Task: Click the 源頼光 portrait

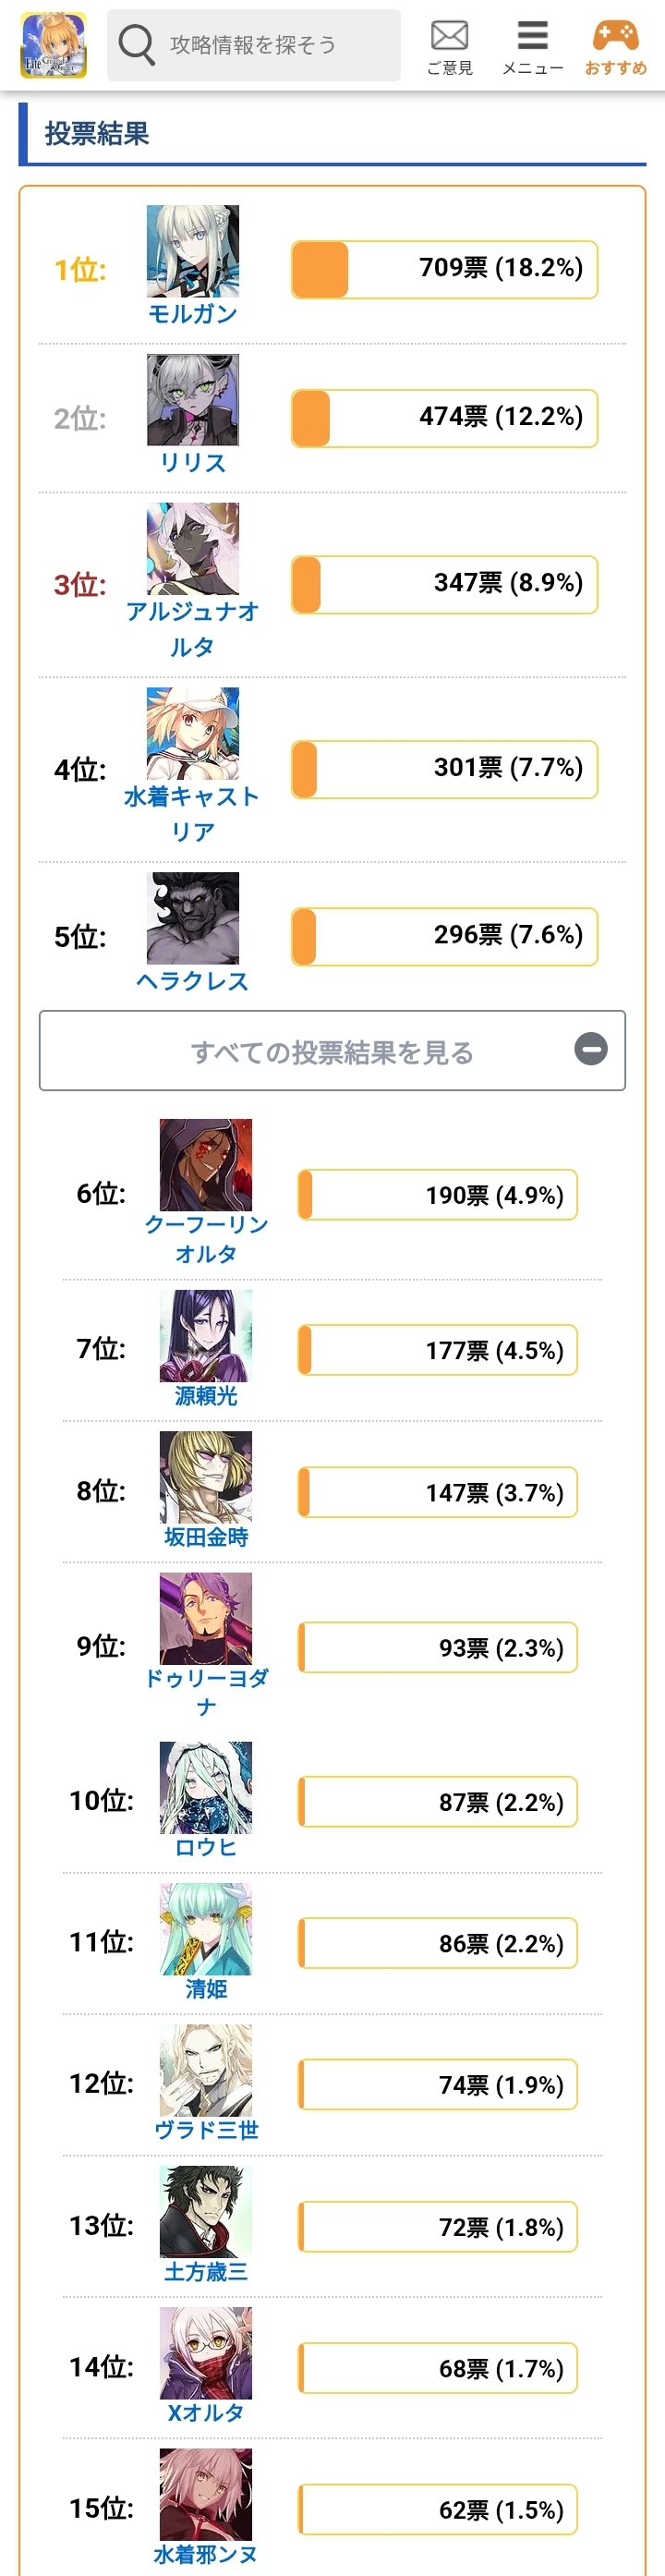Action: click(206, 1335)
